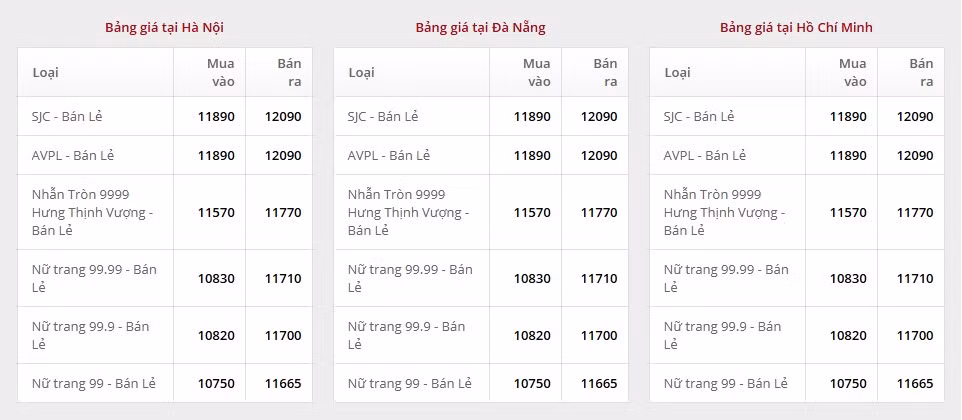Click sell price 11700 in Đà Nẵng table
962x420 pixels.
coord(599,335)
